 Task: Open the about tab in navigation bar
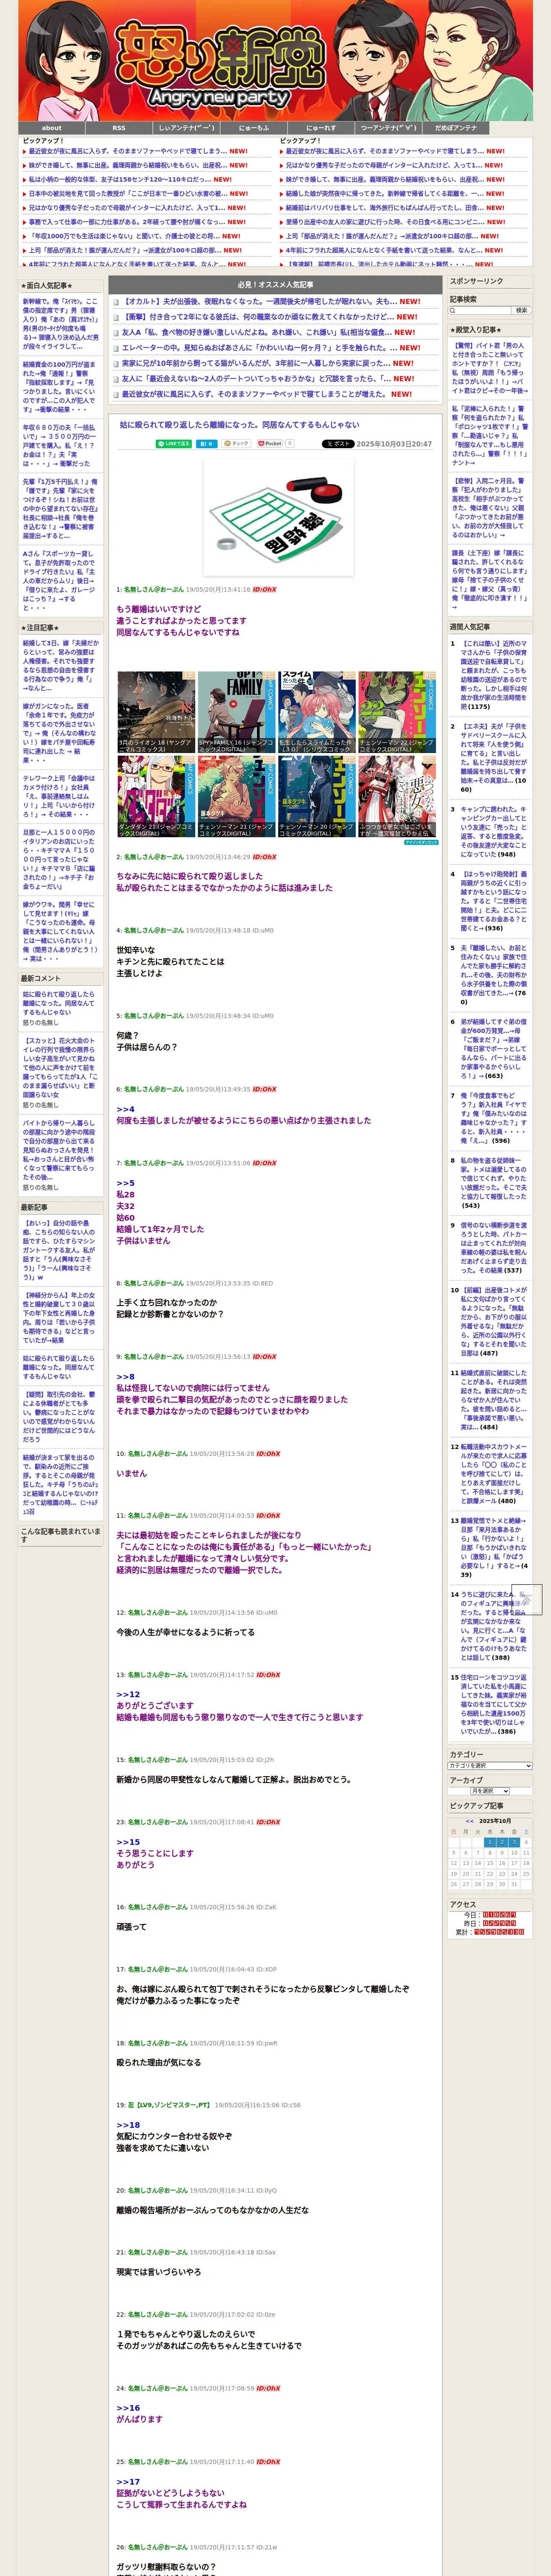coord(51,128)
